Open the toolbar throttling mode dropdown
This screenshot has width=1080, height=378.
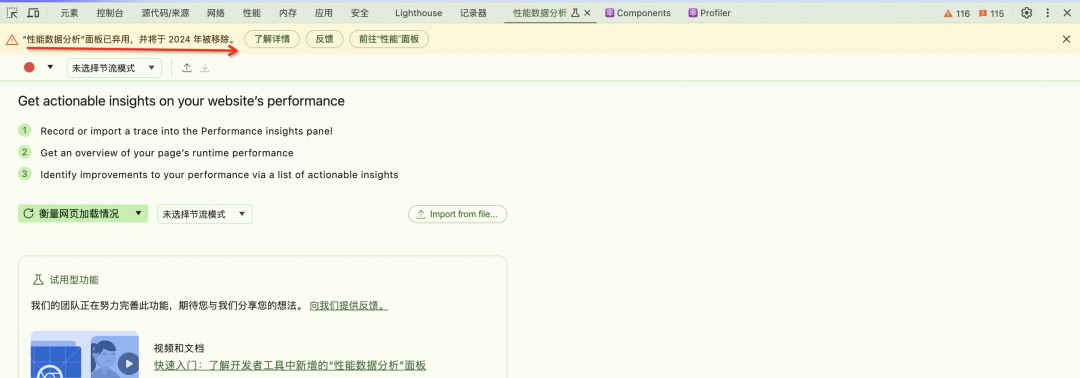pyautogui.click(x=114, y=68)
